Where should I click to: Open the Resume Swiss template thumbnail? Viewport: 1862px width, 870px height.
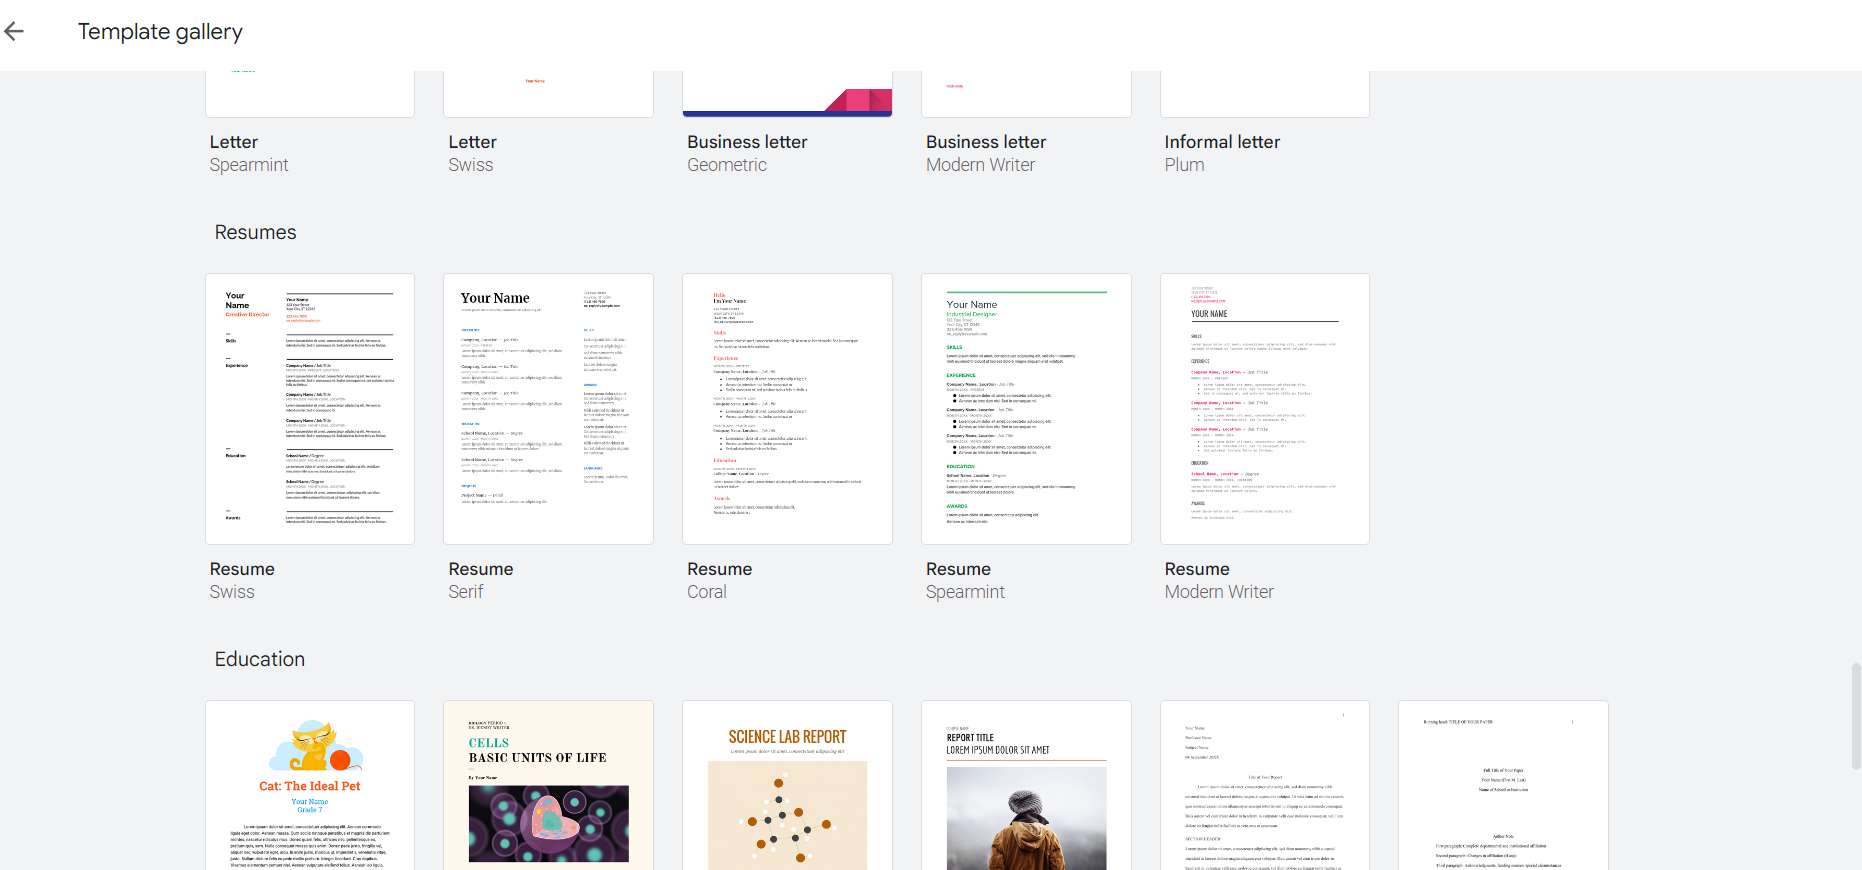pyautogui.click(x=310, y=409)
